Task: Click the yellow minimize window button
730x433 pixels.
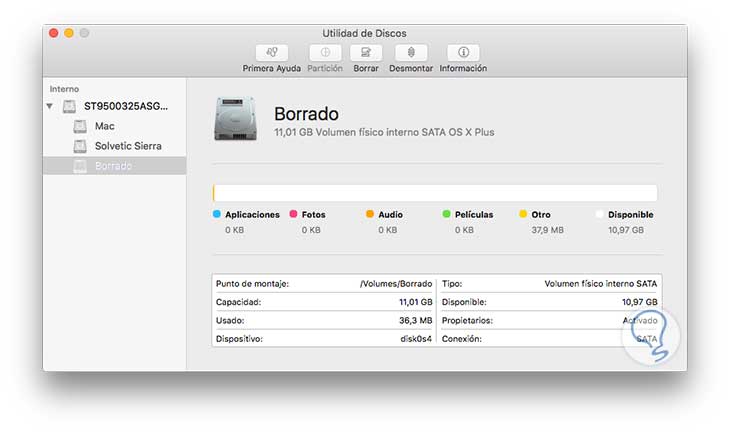Action: [69, 33]
